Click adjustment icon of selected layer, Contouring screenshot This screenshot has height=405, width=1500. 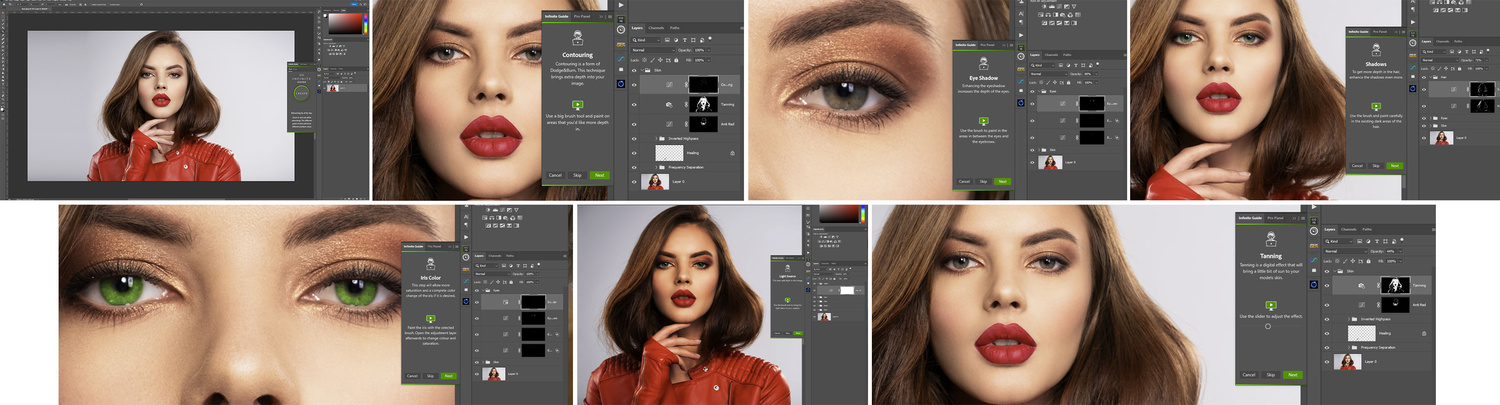pyautogui.click(x=669, y=84)
